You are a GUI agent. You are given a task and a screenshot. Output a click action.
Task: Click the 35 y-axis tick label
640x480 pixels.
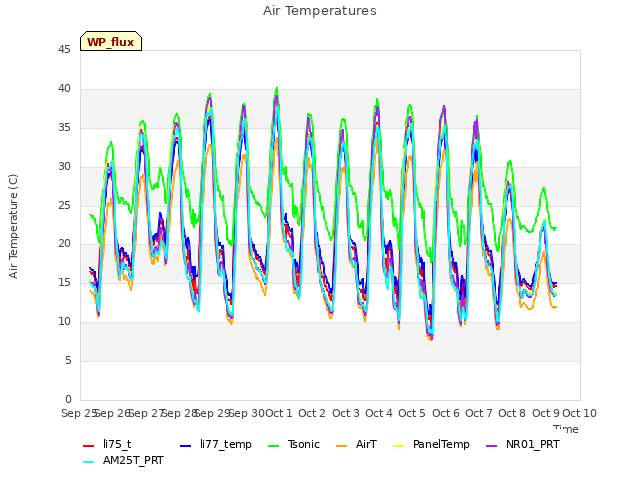click(64, 127)
